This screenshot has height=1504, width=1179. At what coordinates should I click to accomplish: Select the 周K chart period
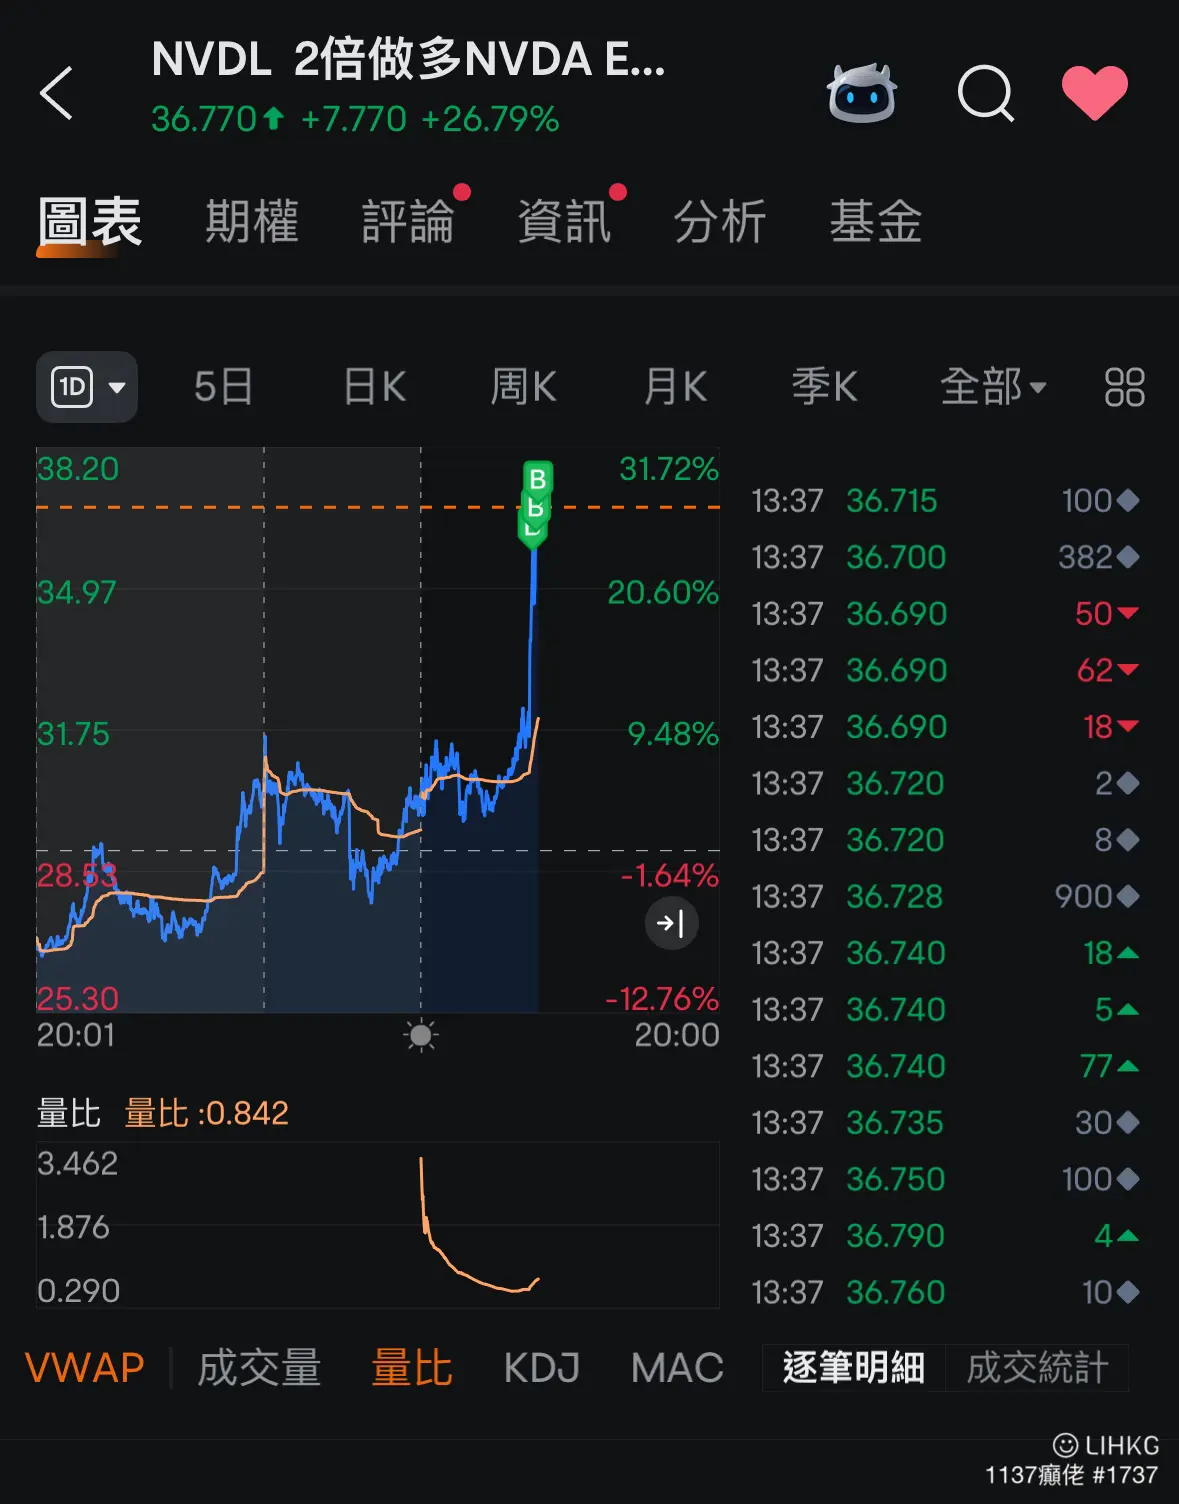coord(524,387)
